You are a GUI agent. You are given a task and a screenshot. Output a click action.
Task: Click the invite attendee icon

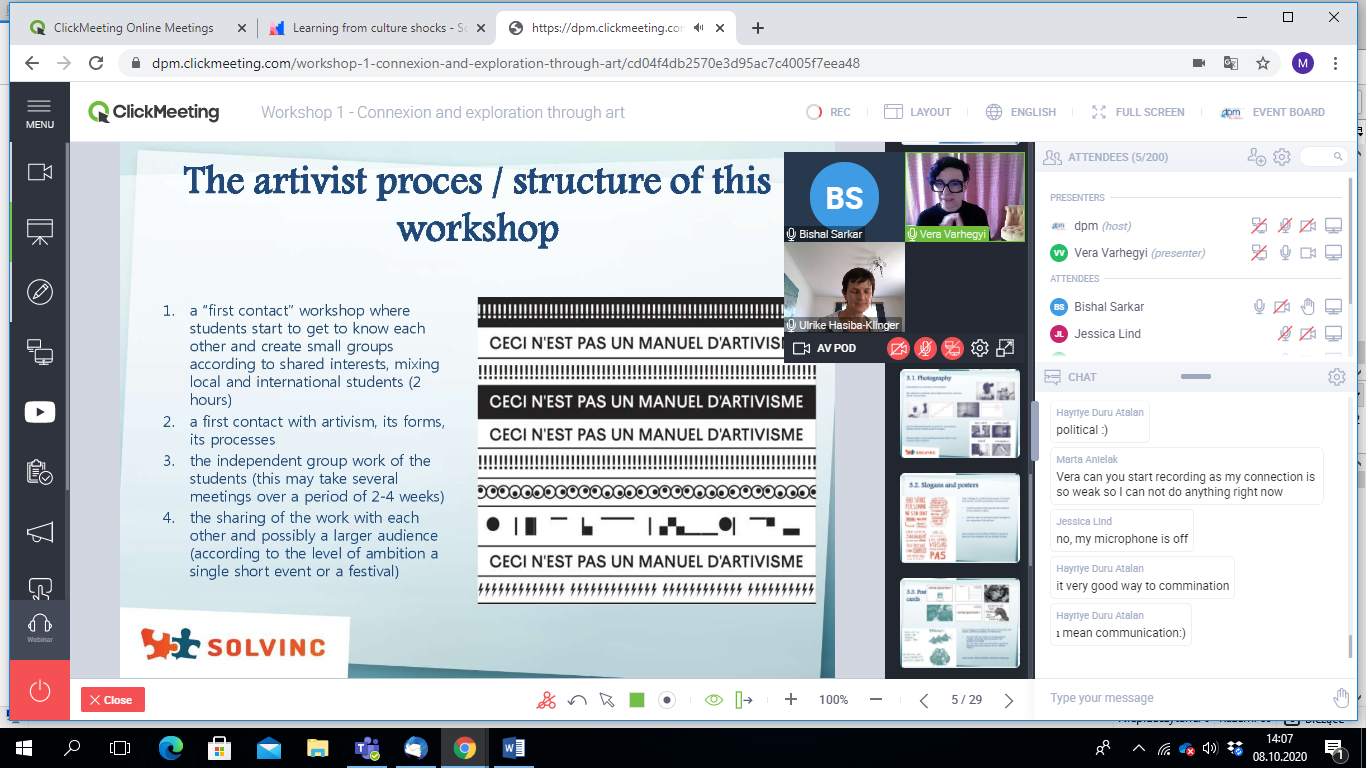tap(1257, 157)
